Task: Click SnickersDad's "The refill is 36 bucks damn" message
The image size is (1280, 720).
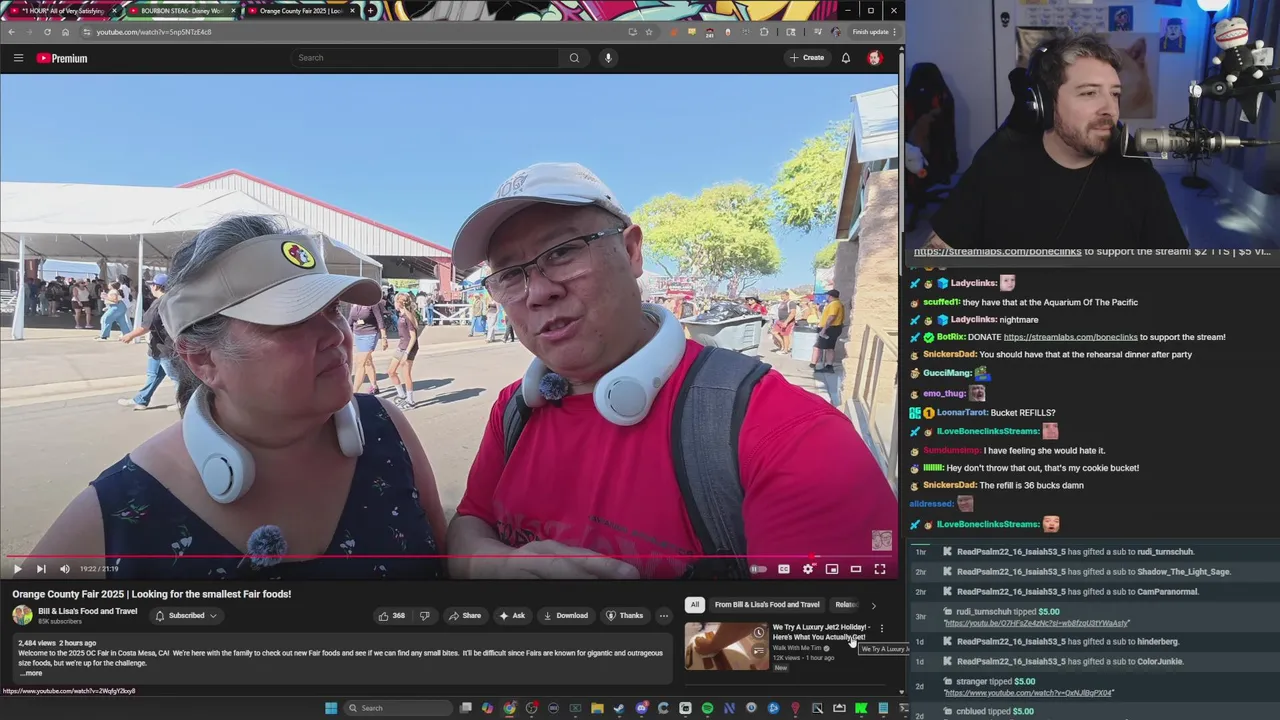Action: pos(1031,486)
